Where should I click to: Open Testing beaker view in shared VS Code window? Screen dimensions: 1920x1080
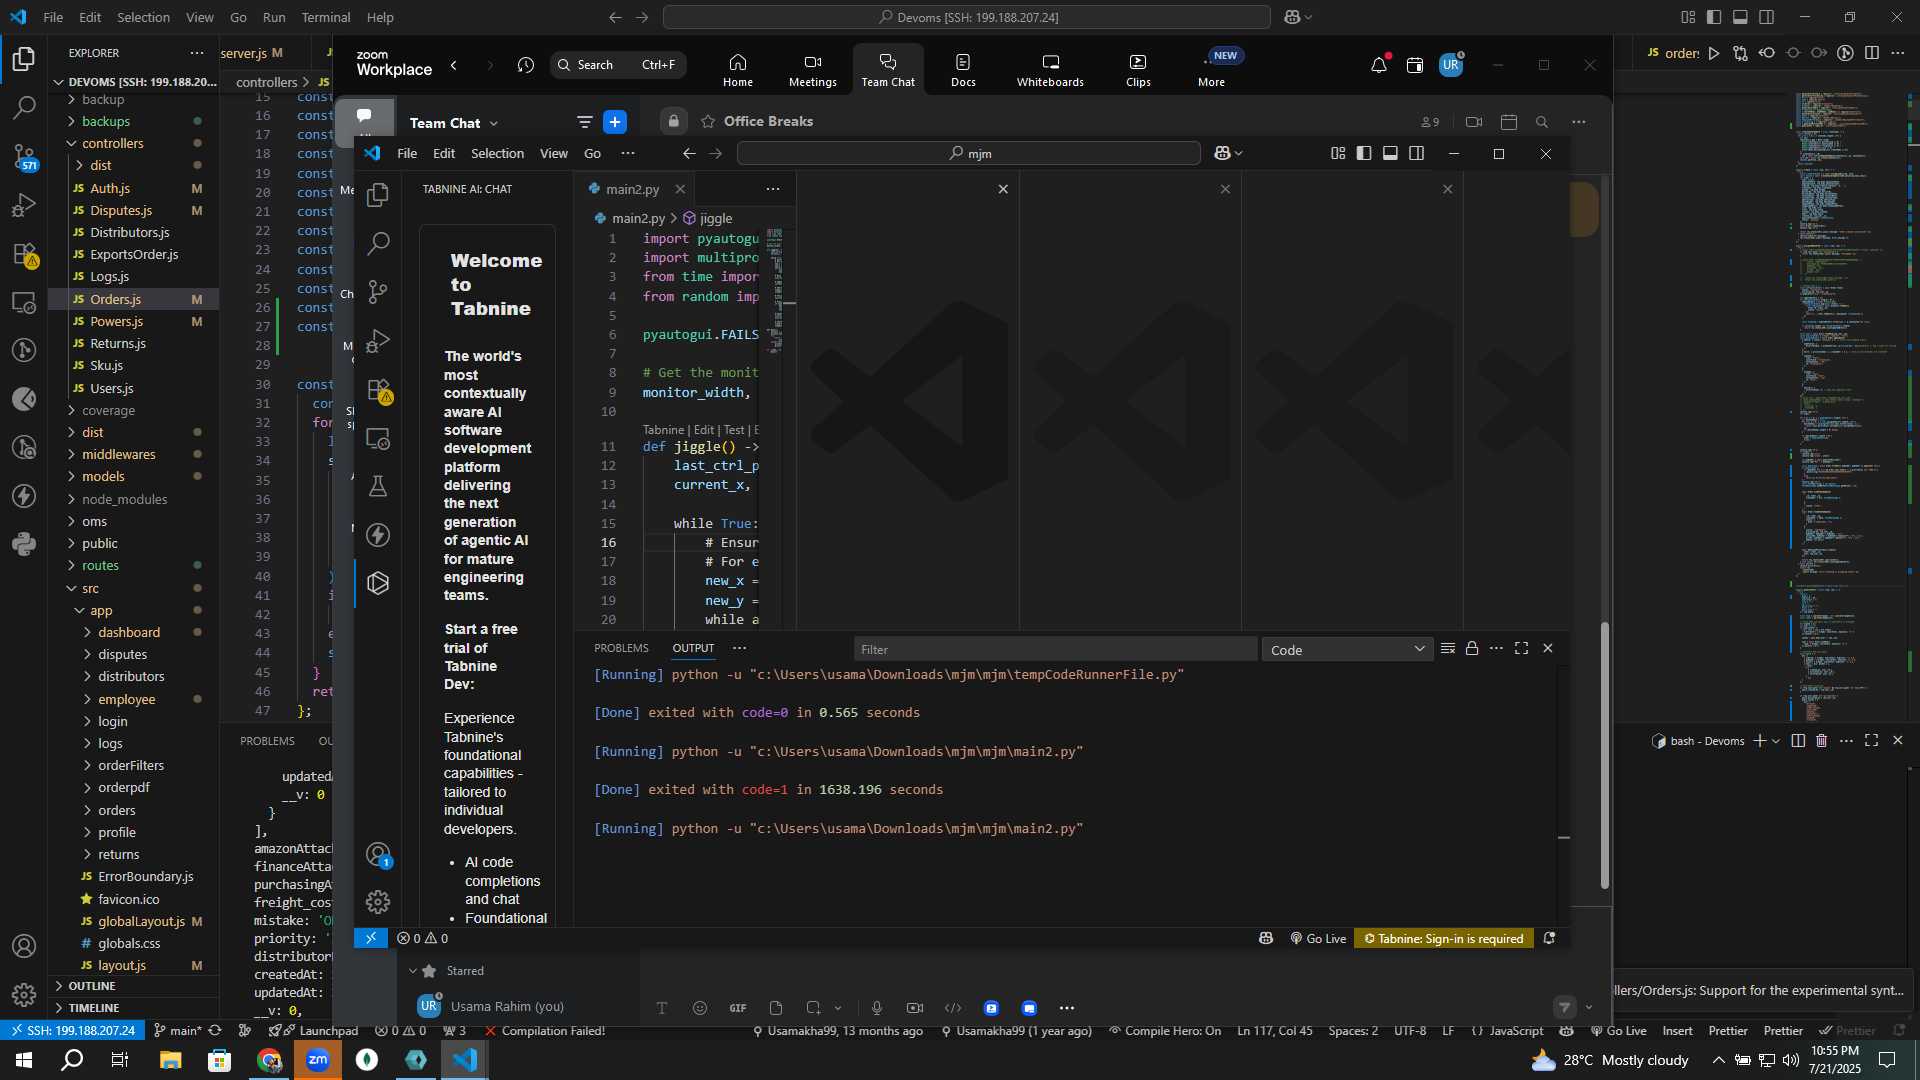click(x=378, y=486)
